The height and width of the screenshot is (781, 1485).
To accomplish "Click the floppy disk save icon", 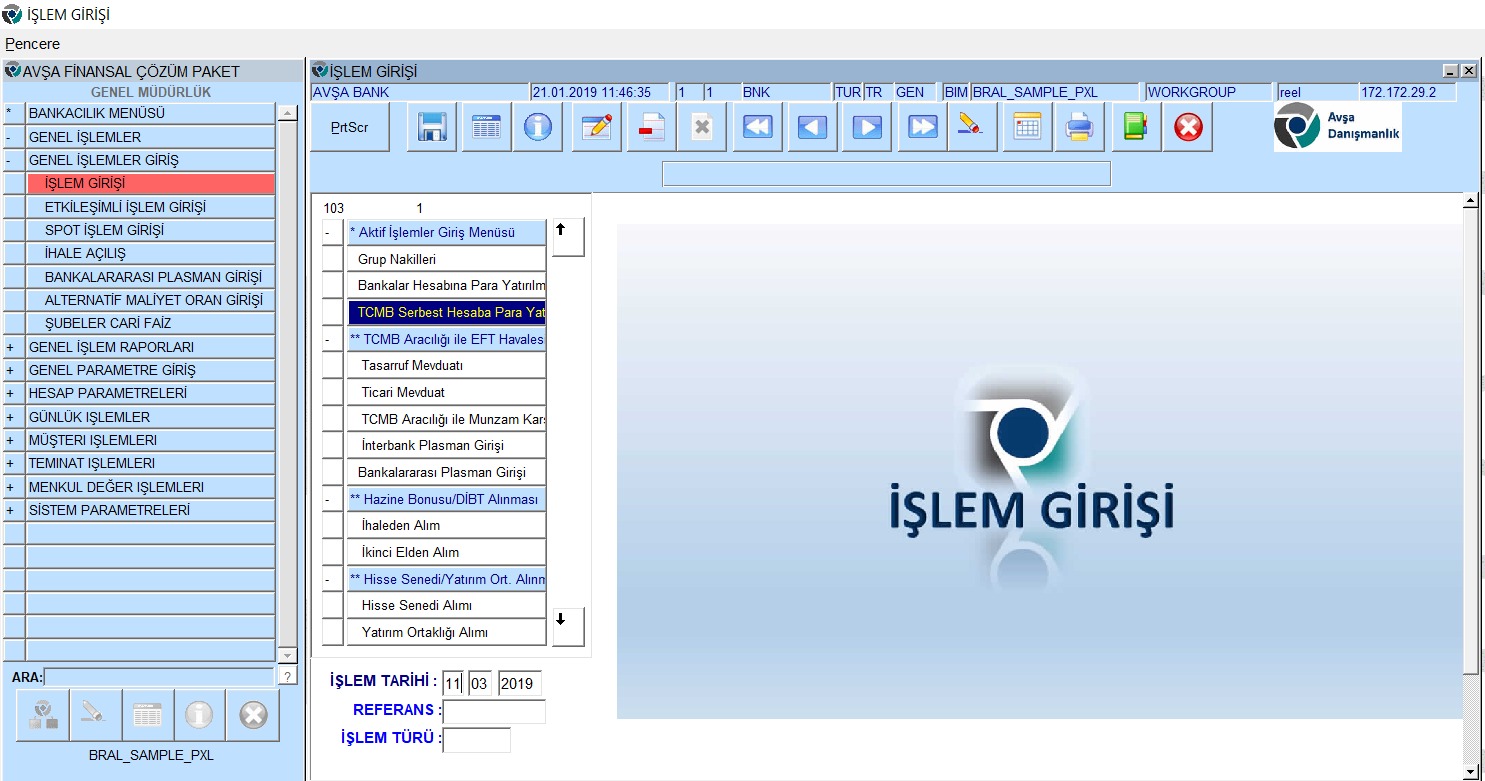I will click(432, 128).
